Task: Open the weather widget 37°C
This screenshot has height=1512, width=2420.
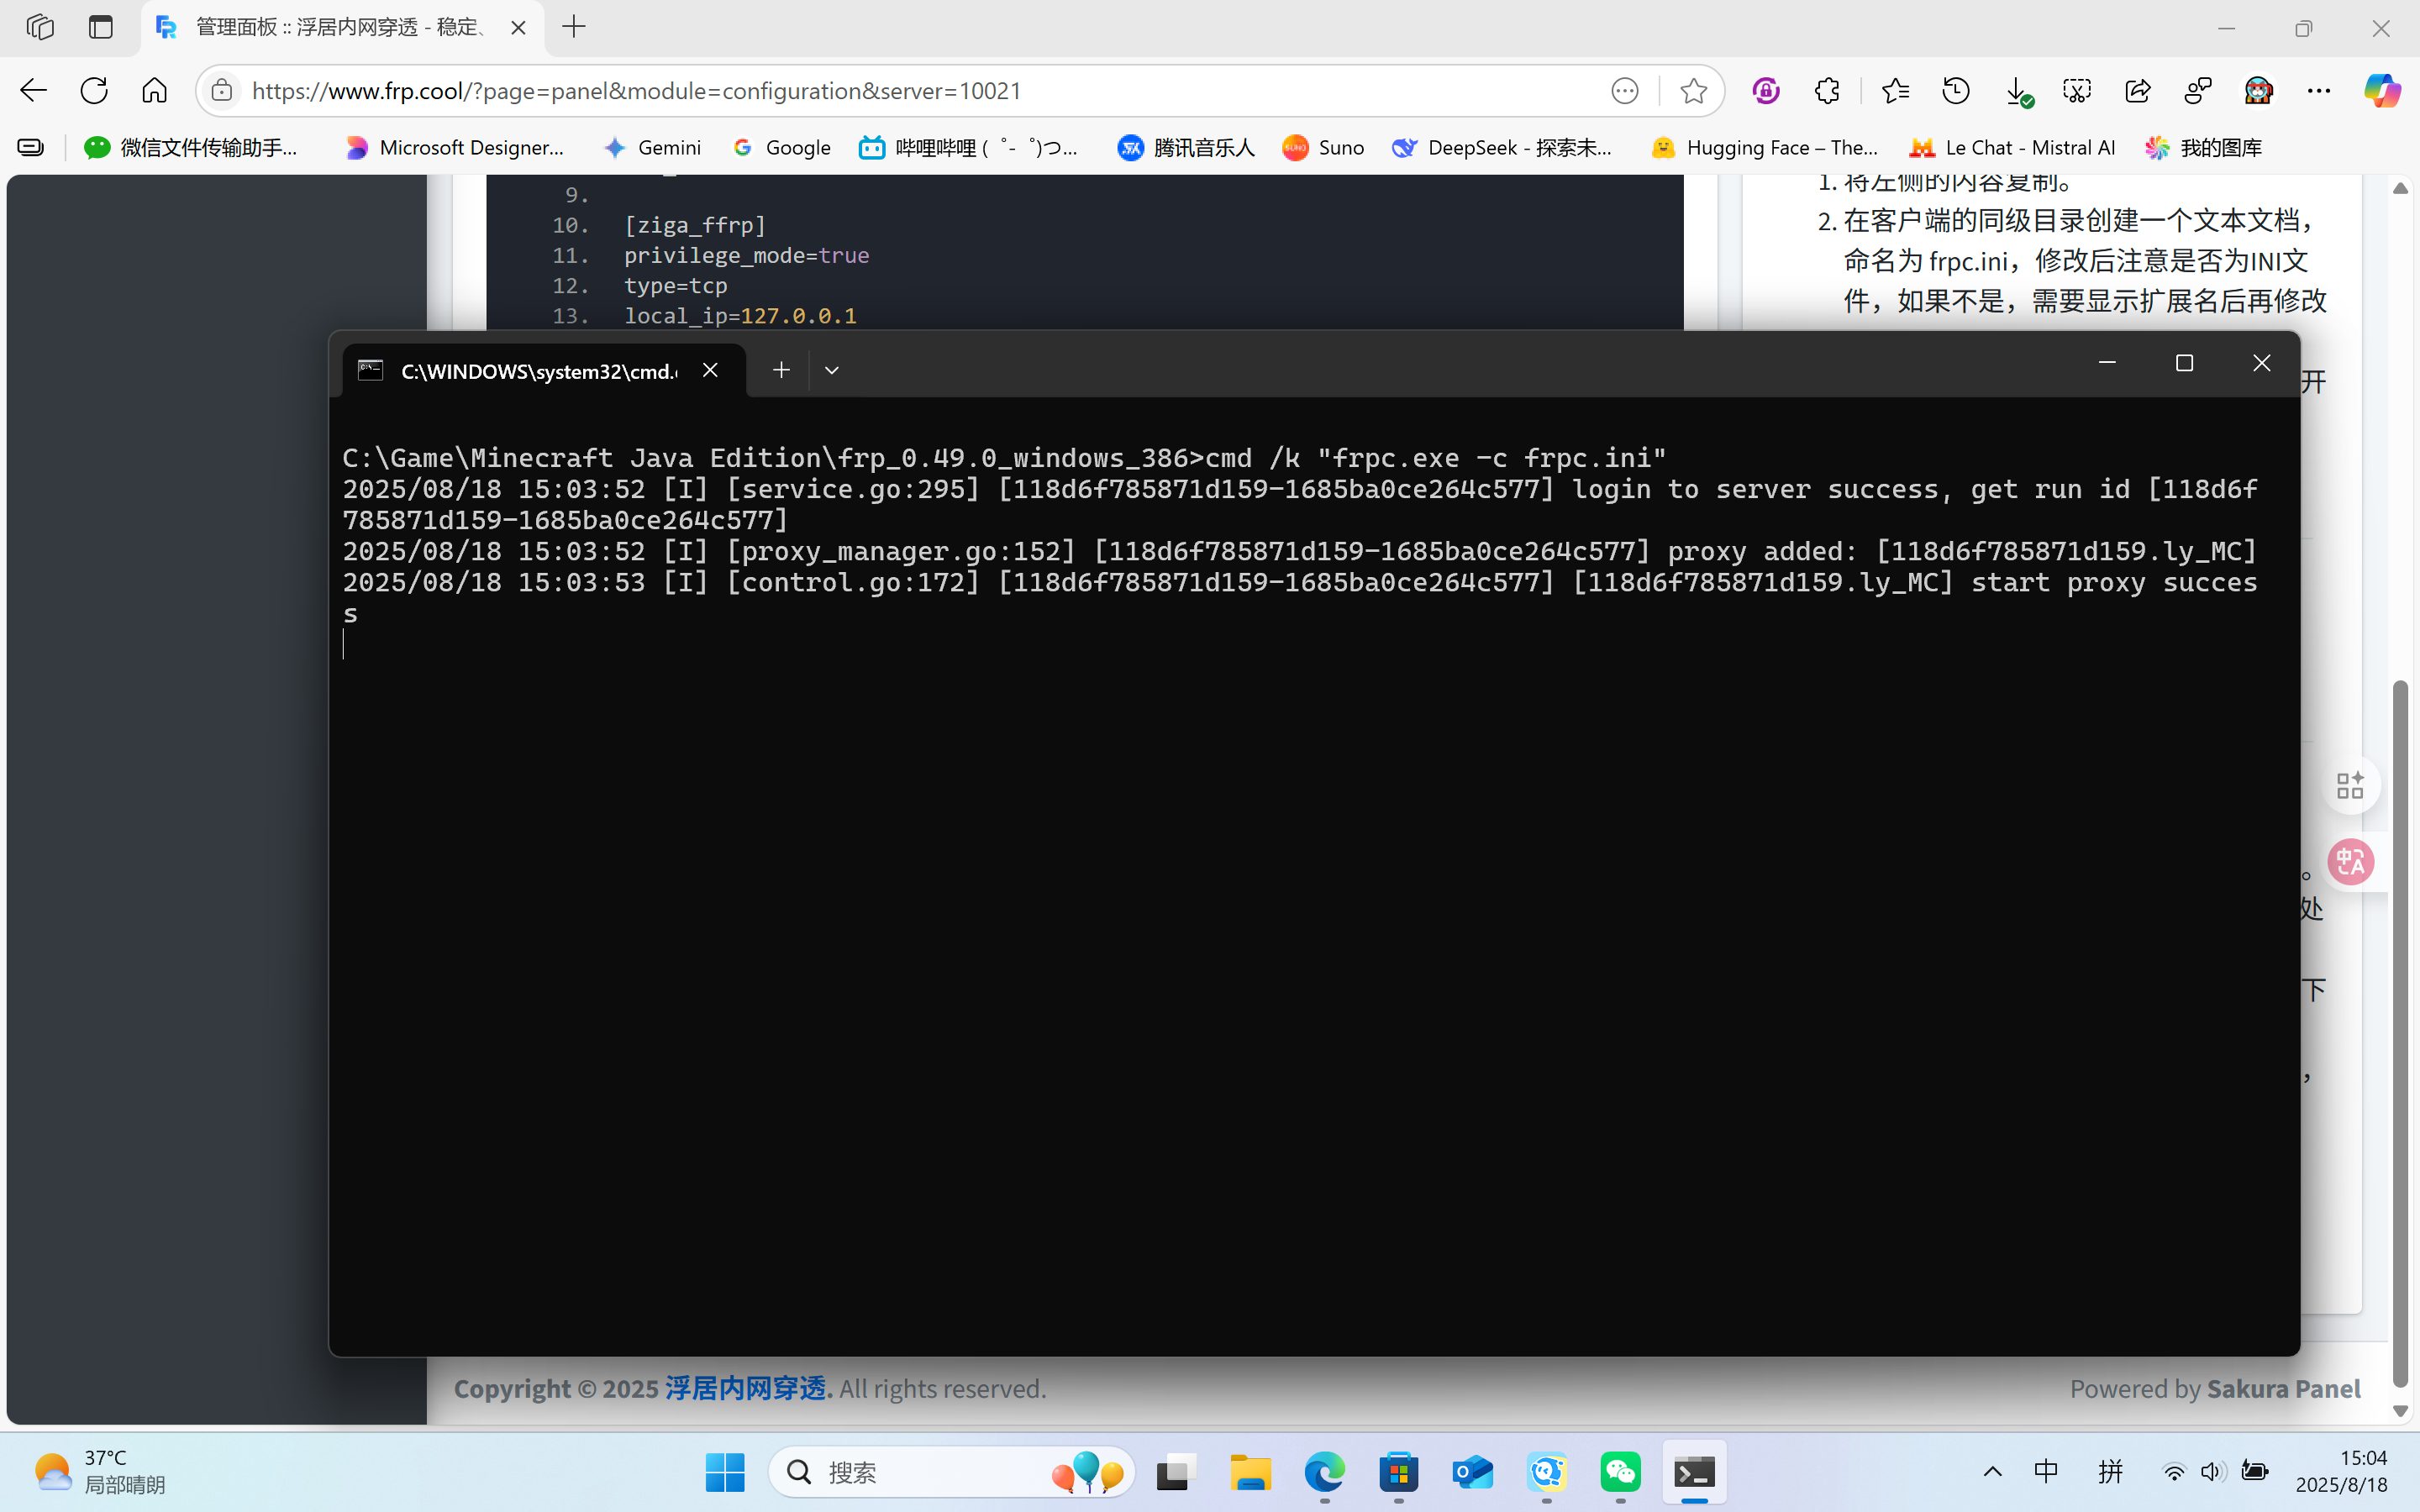Action: coord(98,1471)
